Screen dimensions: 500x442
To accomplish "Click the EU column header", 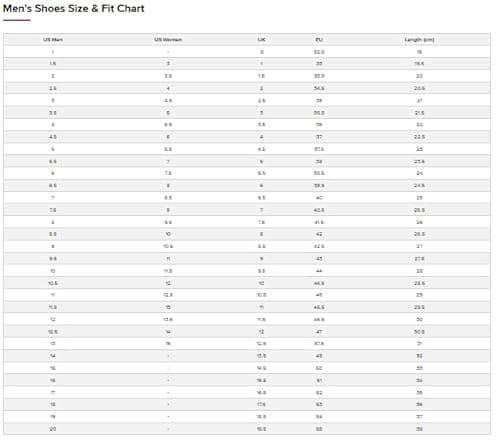I will point(319,40).
